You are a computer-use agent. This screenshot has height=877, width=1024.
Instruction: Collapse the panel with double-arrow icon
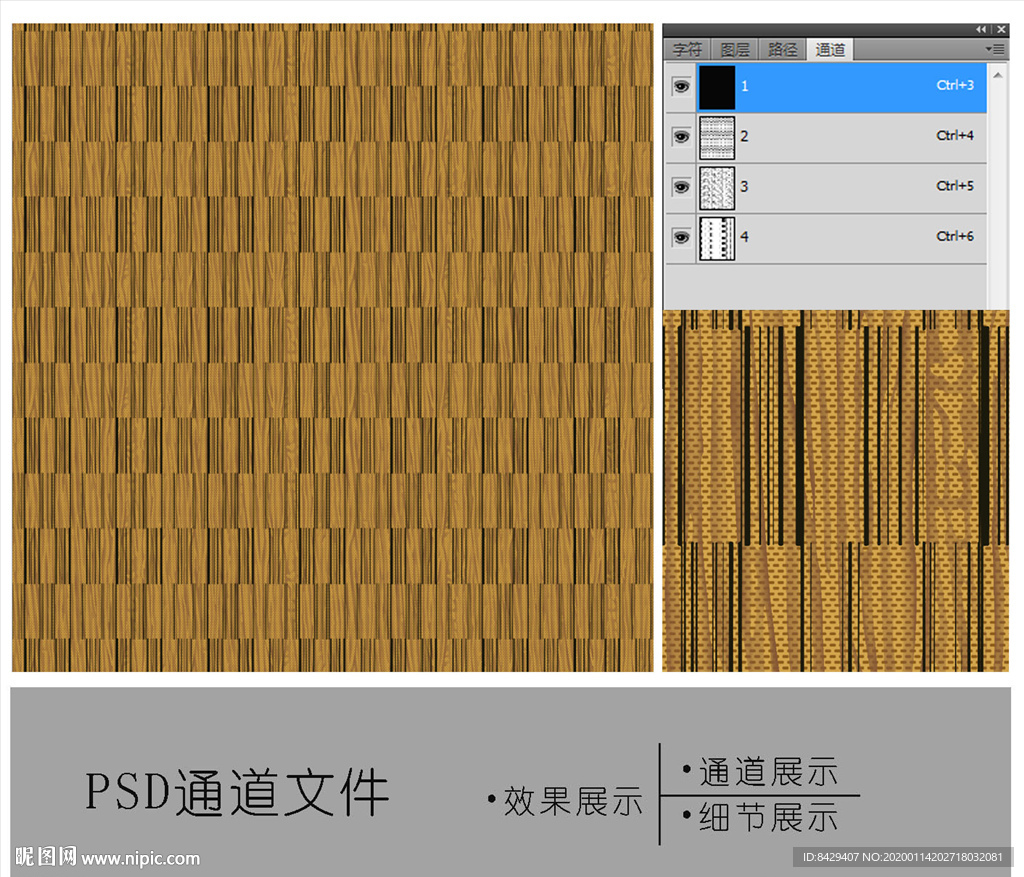981,29
